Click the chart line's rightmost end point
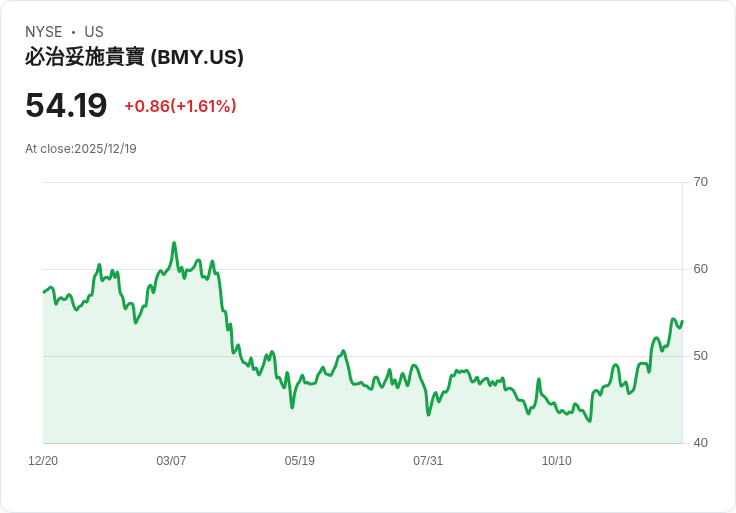This screenshot has width=736, height=513. [x=682, y=322]
